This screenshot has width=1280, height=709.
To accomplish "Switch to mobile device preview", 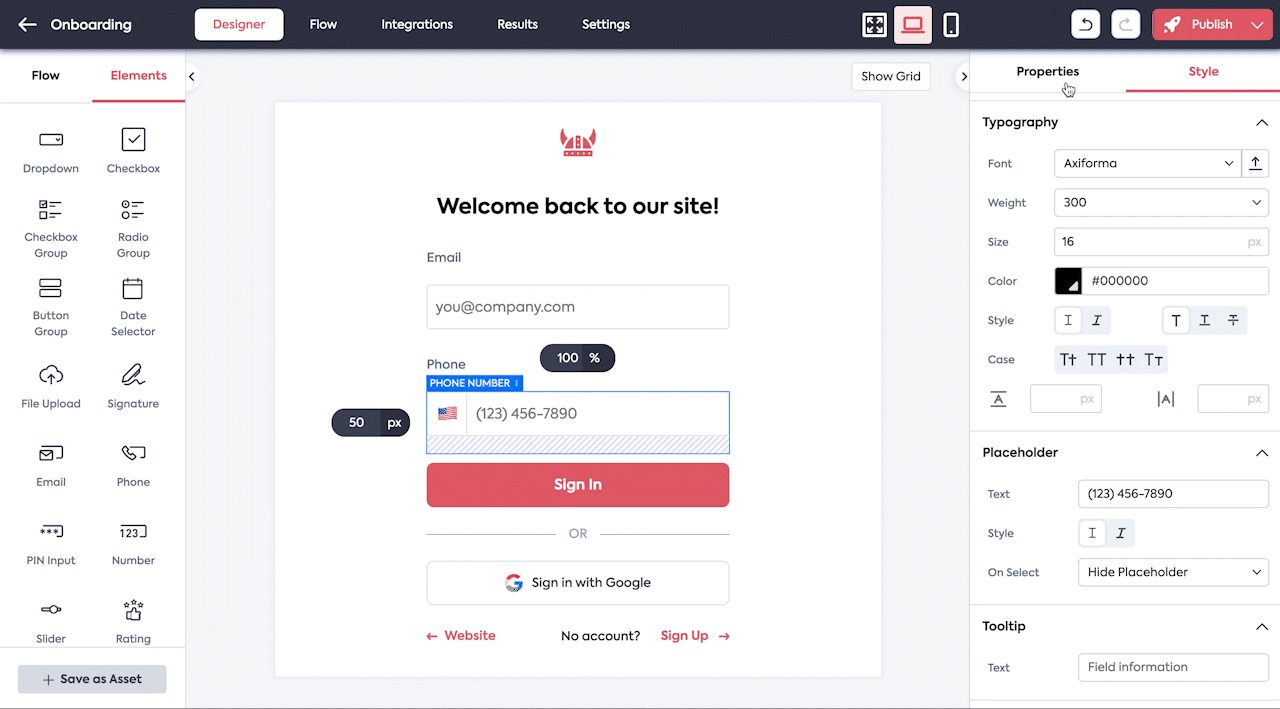I will (951, 25).
